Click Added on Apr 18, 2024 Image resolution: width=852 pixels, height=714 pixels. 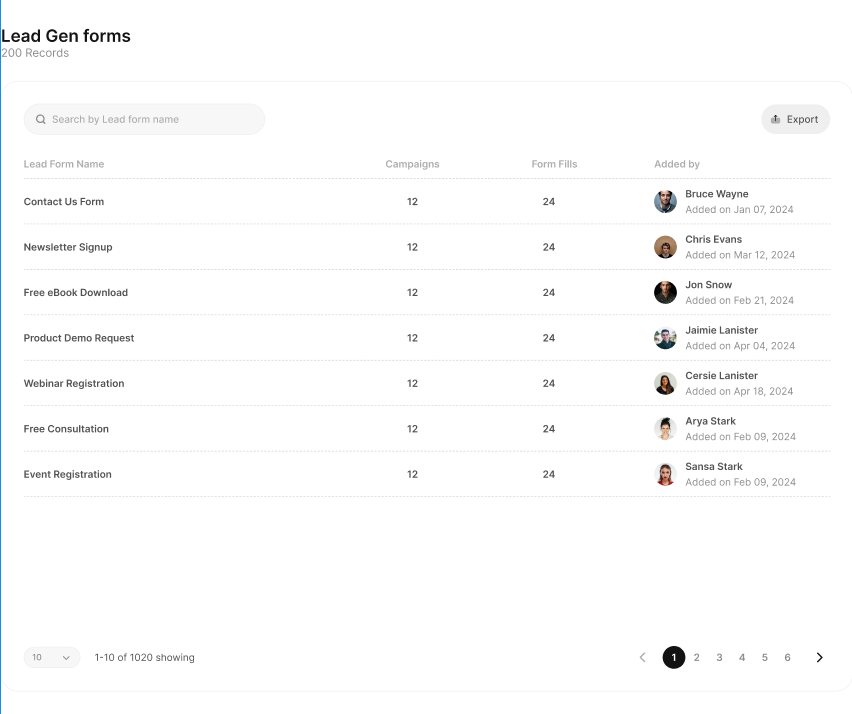(739, 391)
